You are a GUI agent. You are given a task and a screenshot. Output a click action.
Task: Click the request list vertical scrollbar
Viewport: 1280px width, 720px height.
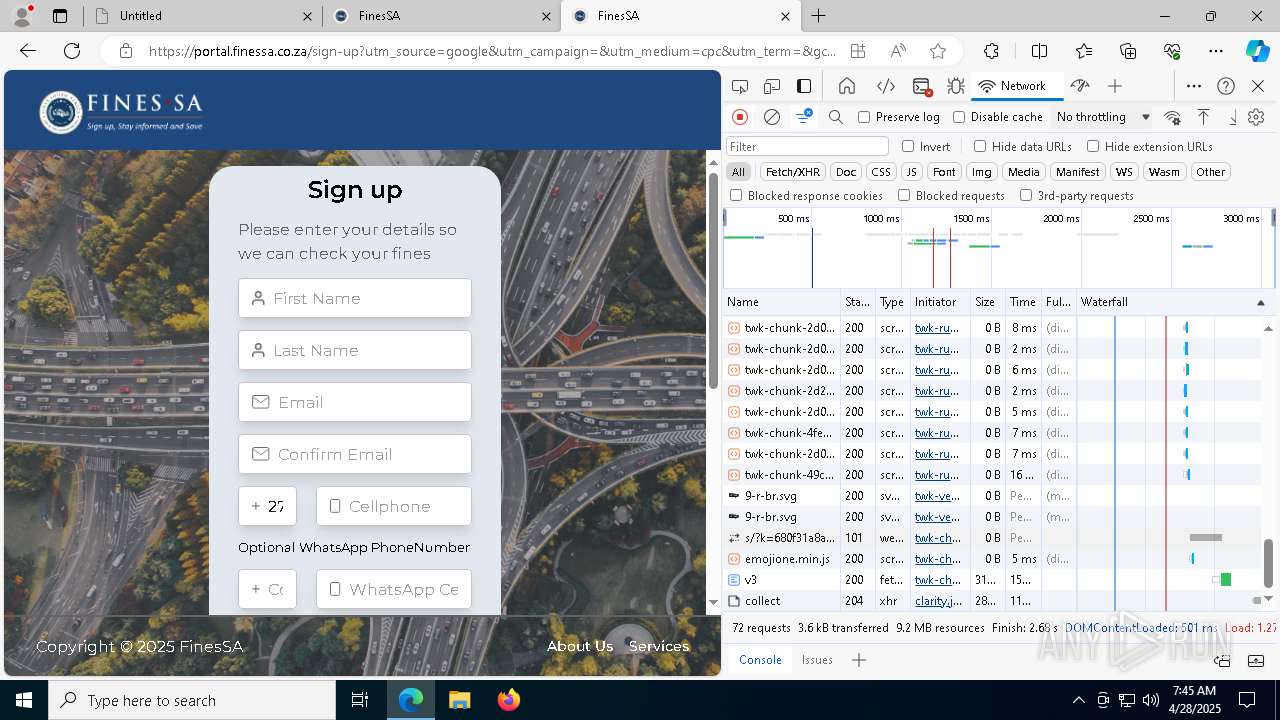pos(1269,563)
